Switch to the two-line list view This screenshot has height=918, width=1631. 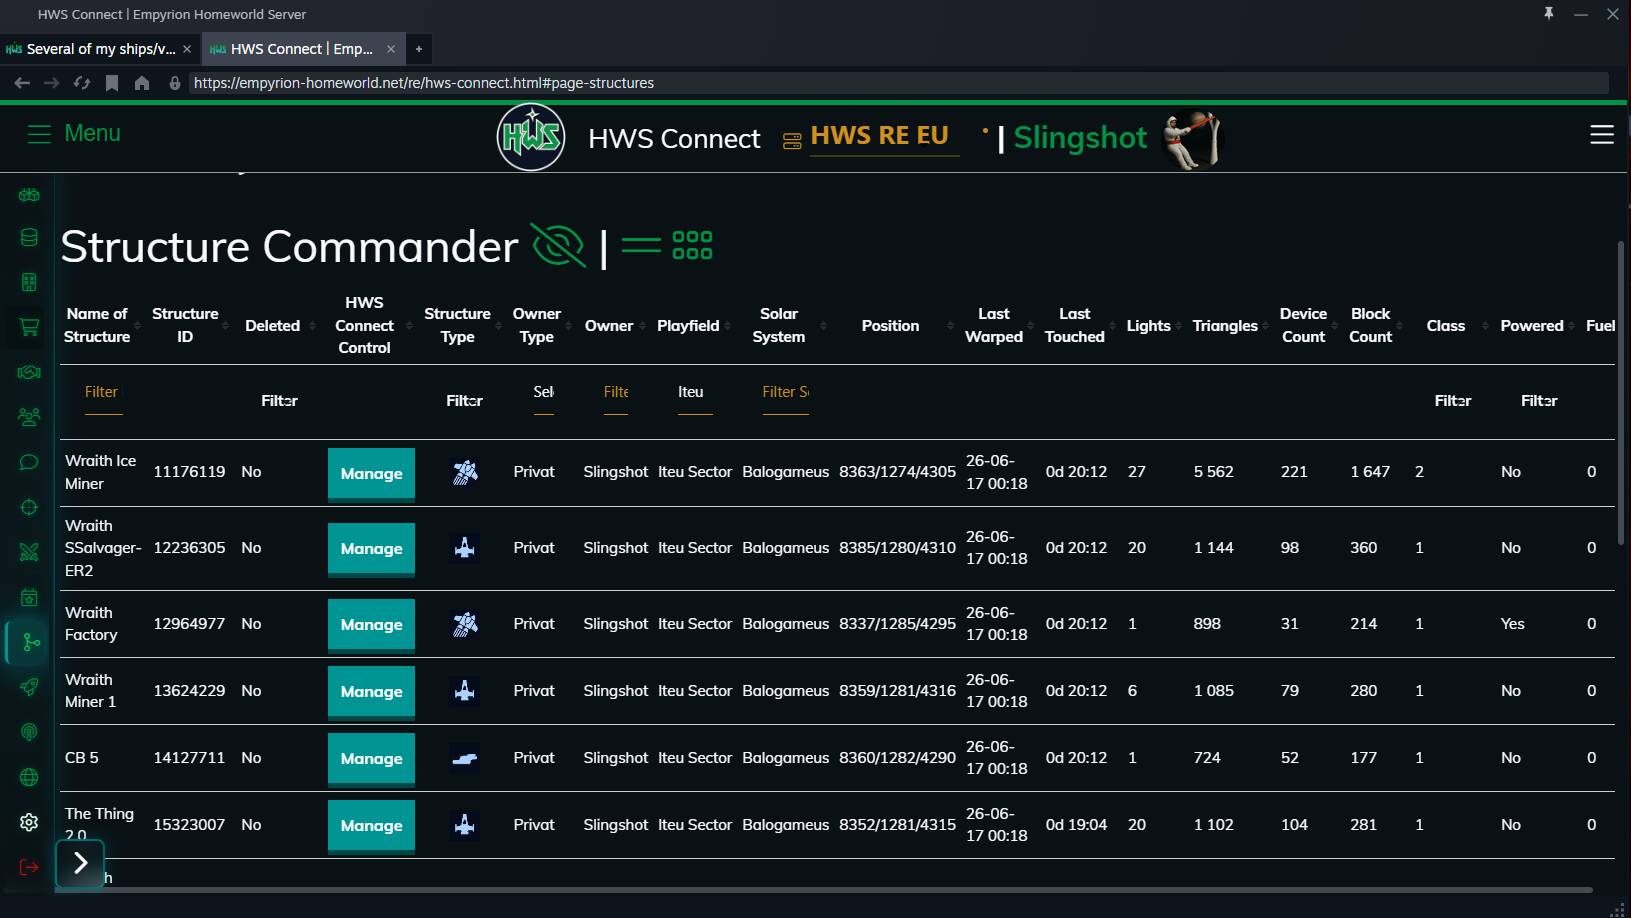pos(641,245)
